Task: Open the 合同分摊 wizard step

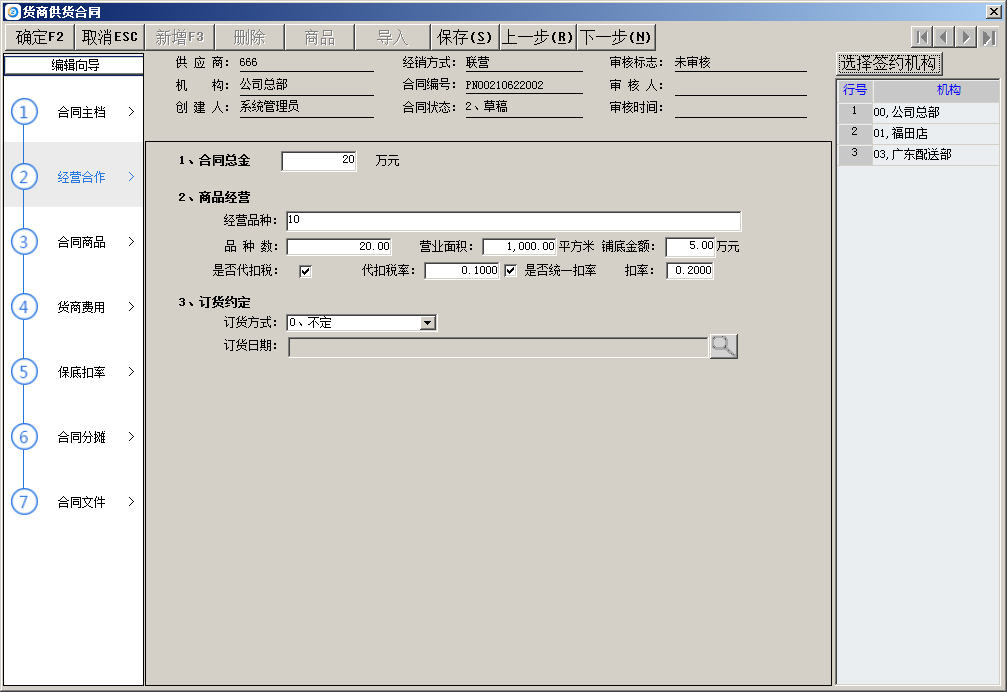Action: click(x=81, y=437)
